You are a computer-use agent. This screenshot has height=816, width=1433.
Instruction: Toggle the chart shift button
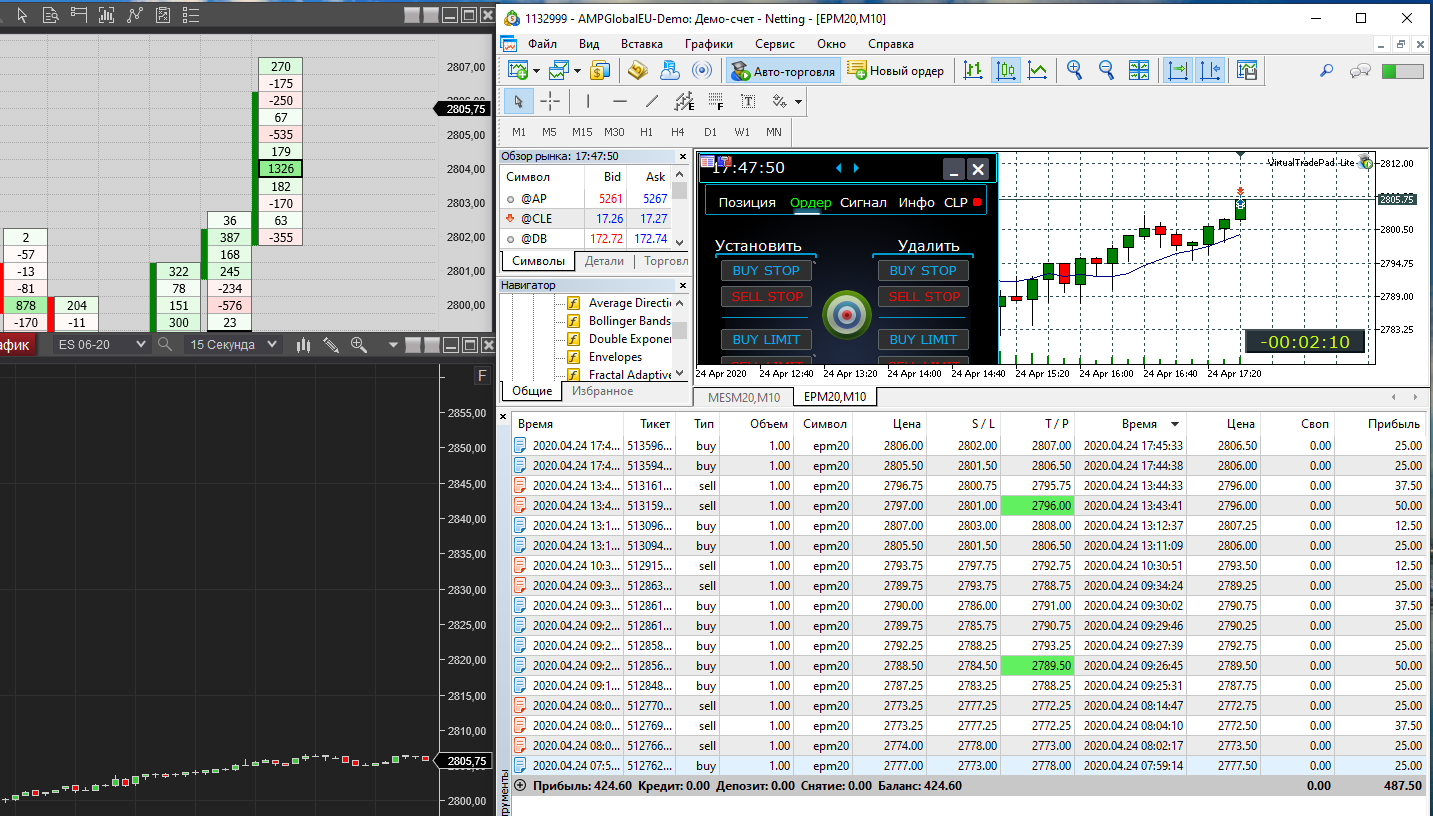pyautogui.click(x=1209, y=70)
